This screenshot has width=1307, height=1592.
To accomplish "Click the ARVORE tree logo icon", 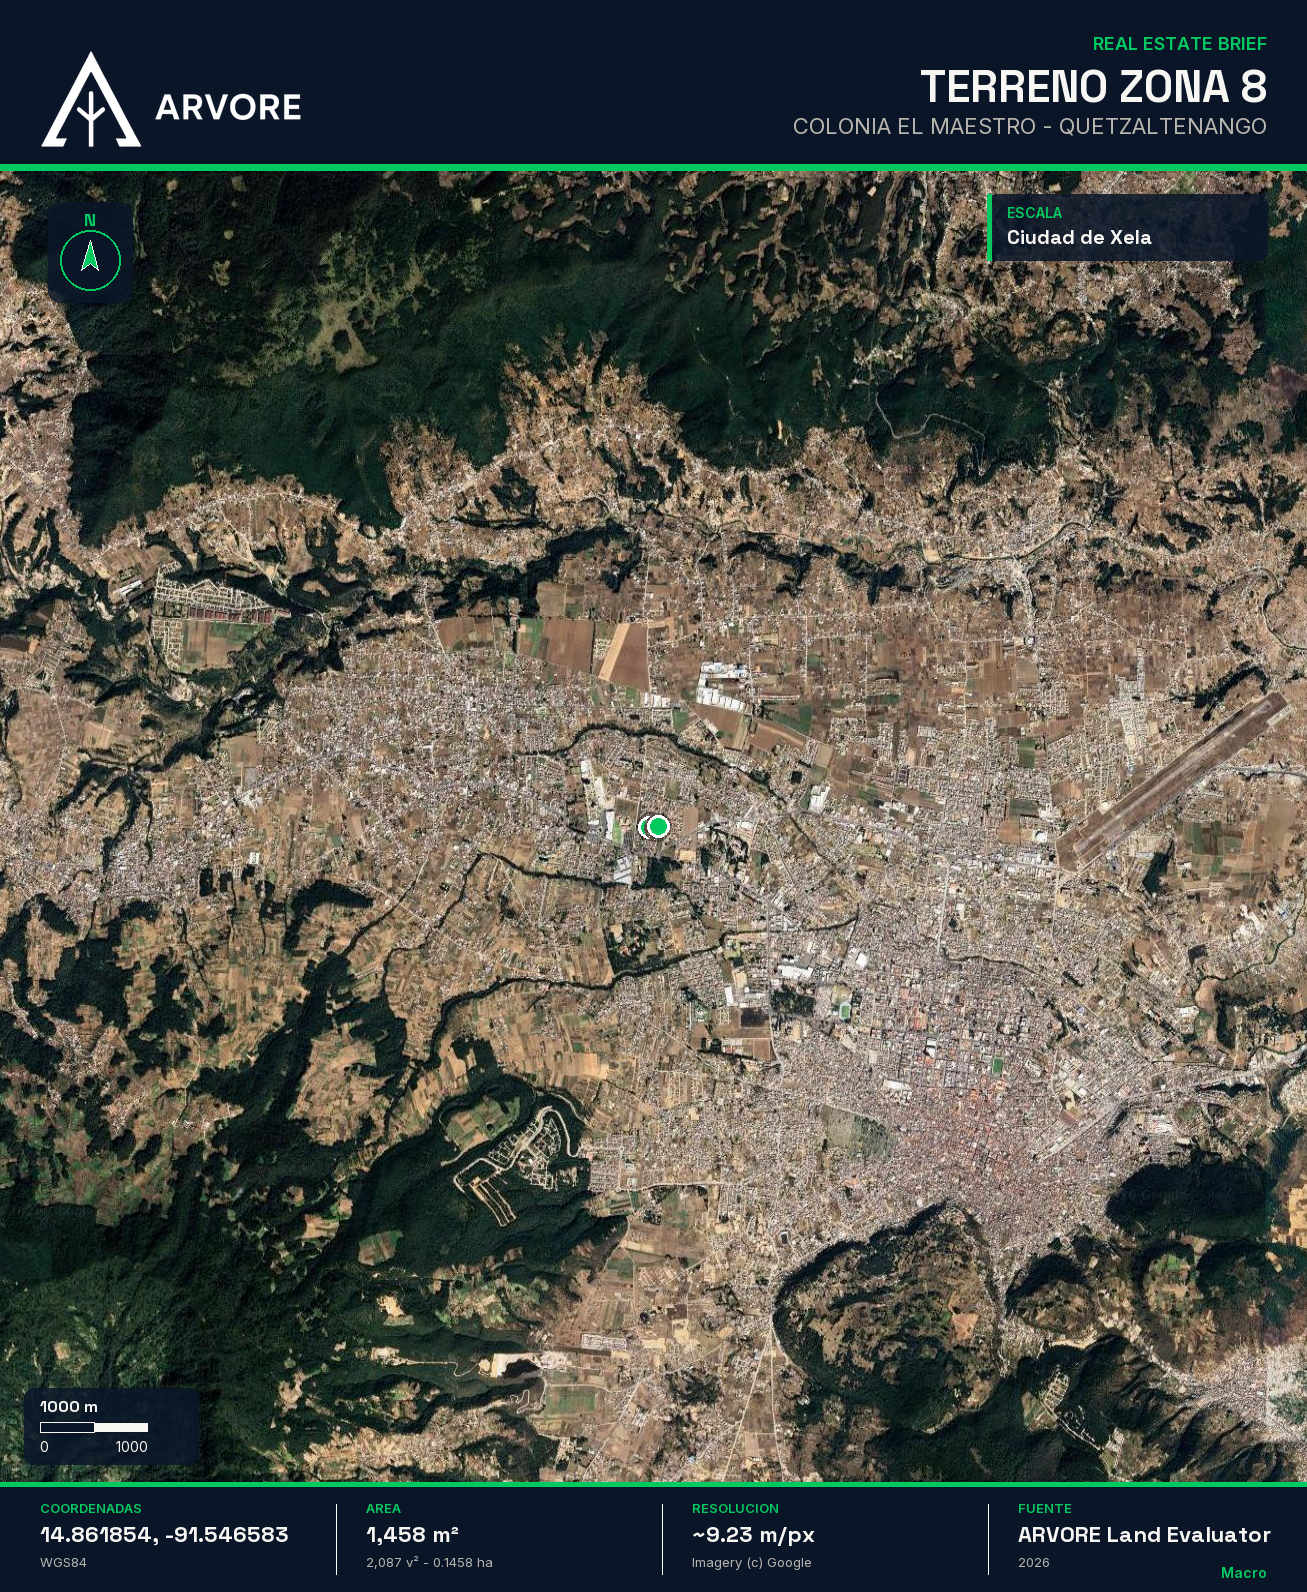I will [x=91, y=100].
